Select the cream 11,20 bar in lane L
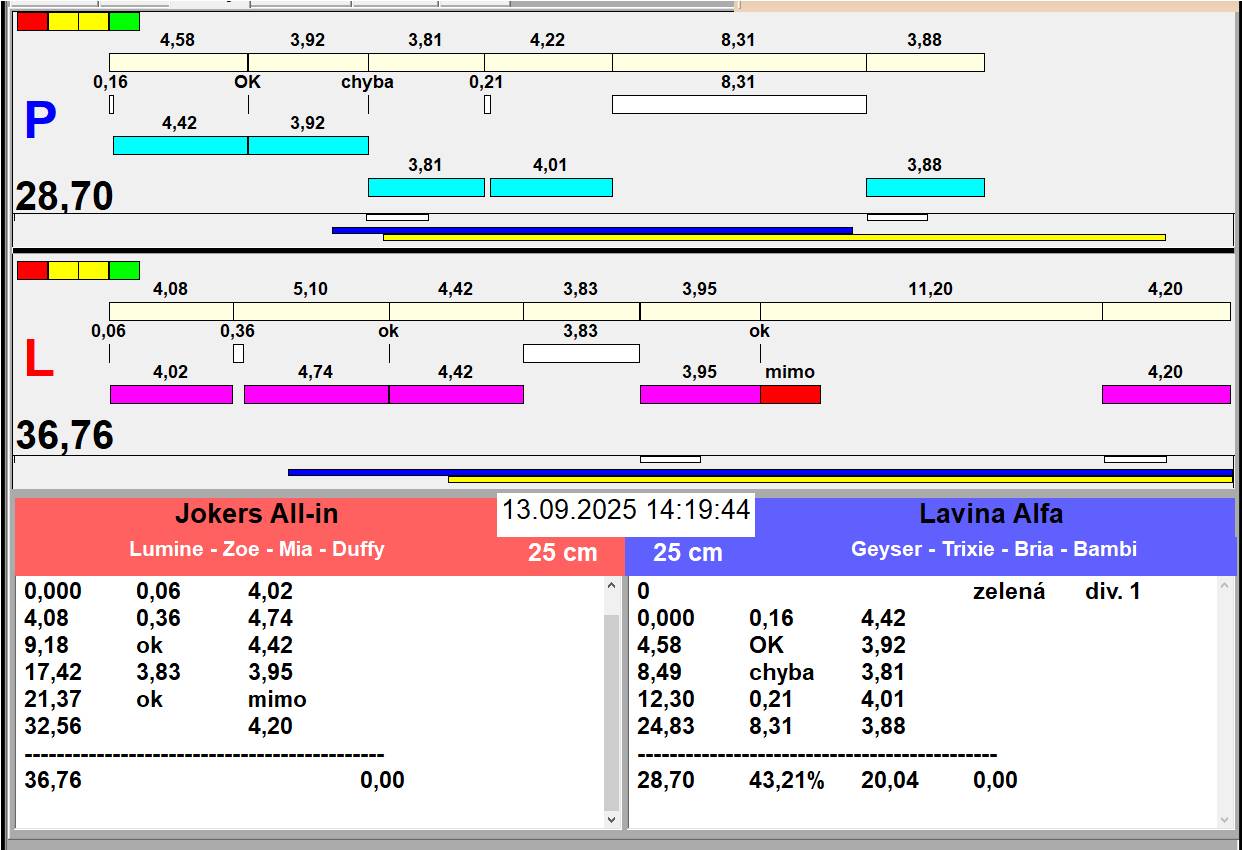This screenshot has height=850, width=1242. click(x=931, y=311)
